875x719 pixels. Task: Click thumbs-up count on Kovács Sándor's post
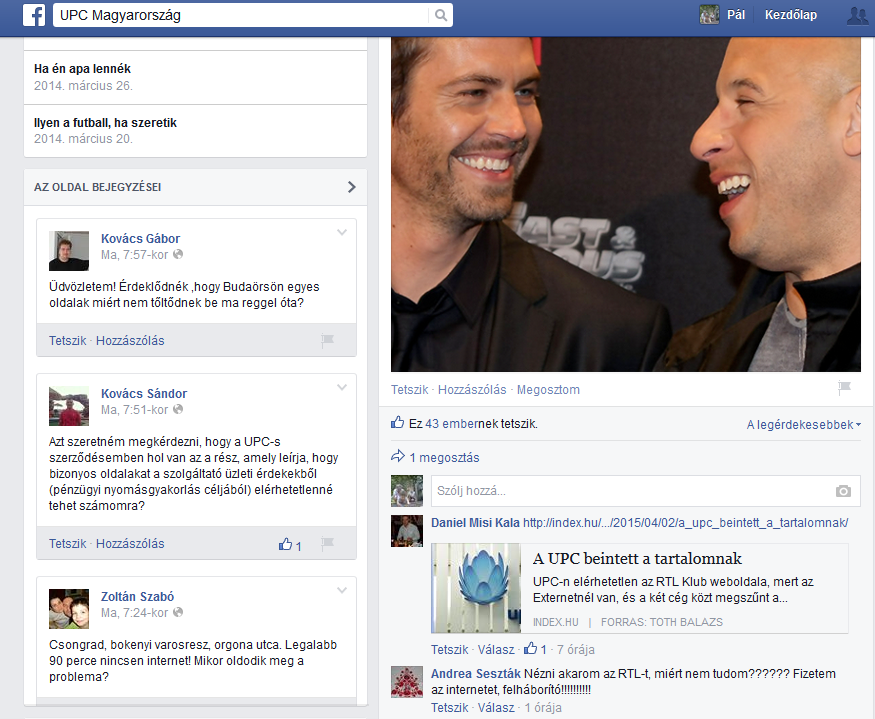[290, 544]
